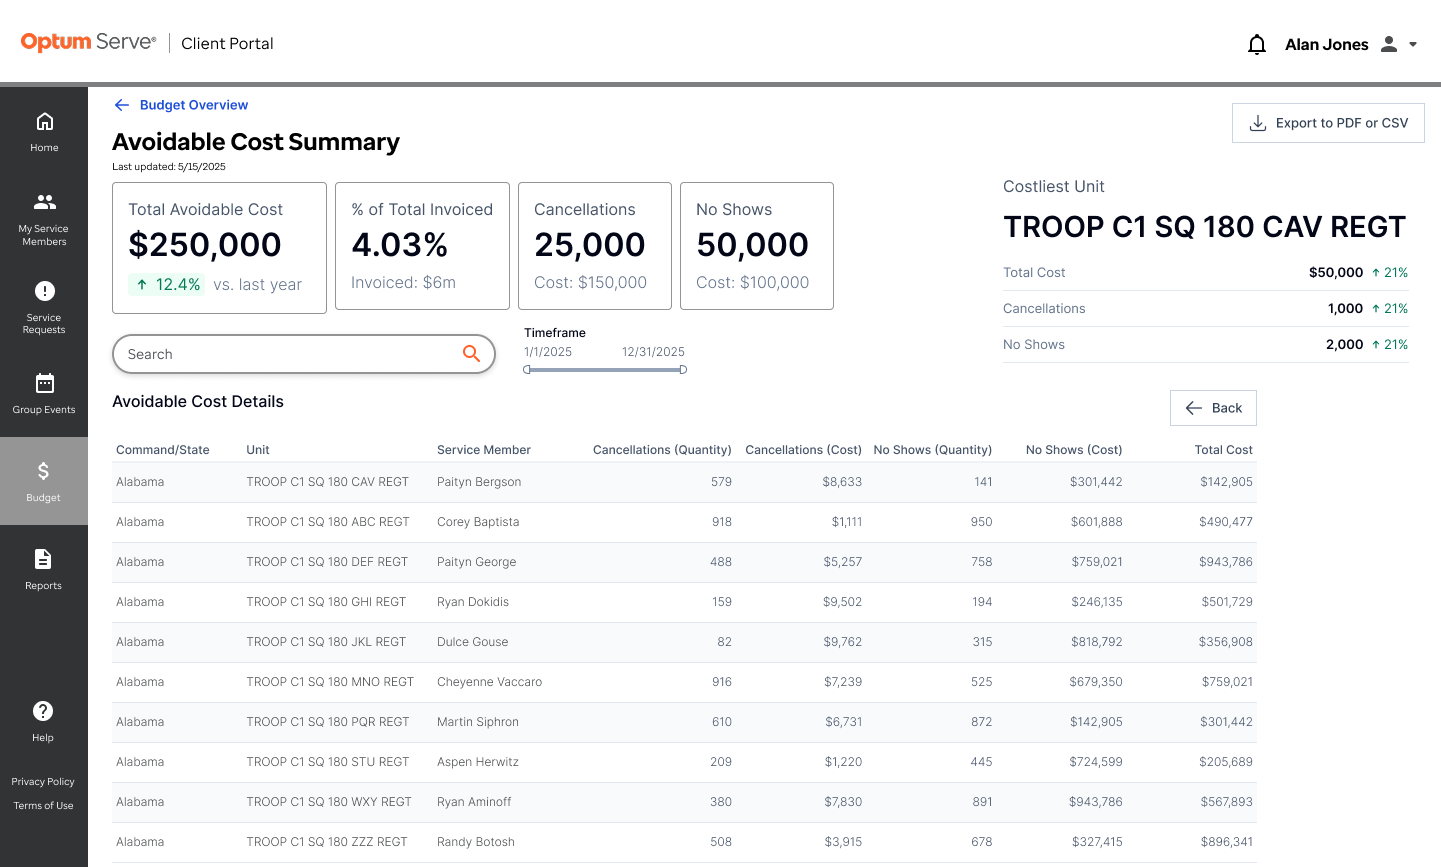Sort by No Shows (Quantity) header
Image resolution: width=1441 pixels, height=867 pixels.
point(933,450)
